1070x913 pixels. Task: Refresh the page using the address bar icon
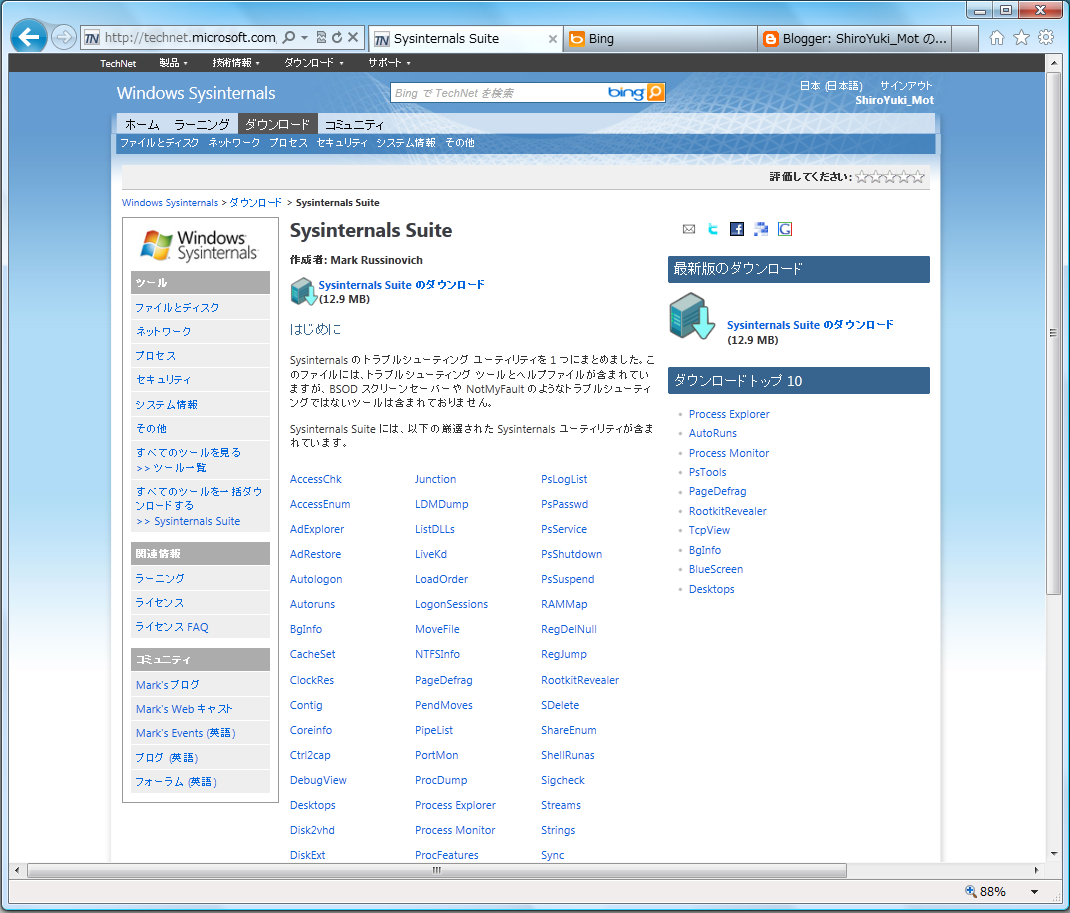(x=336, y=36)
